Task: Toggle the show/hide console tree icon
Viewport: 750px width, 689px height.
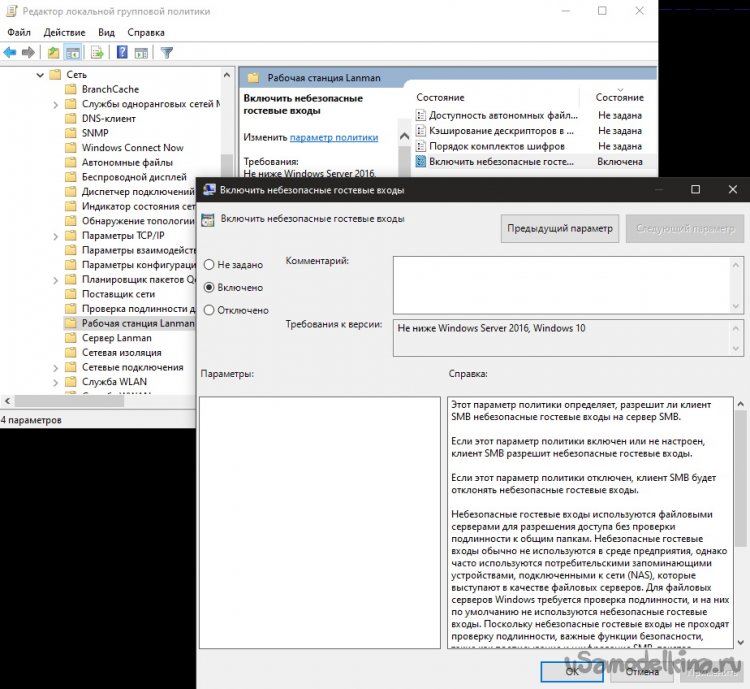Action: [73, 52]
